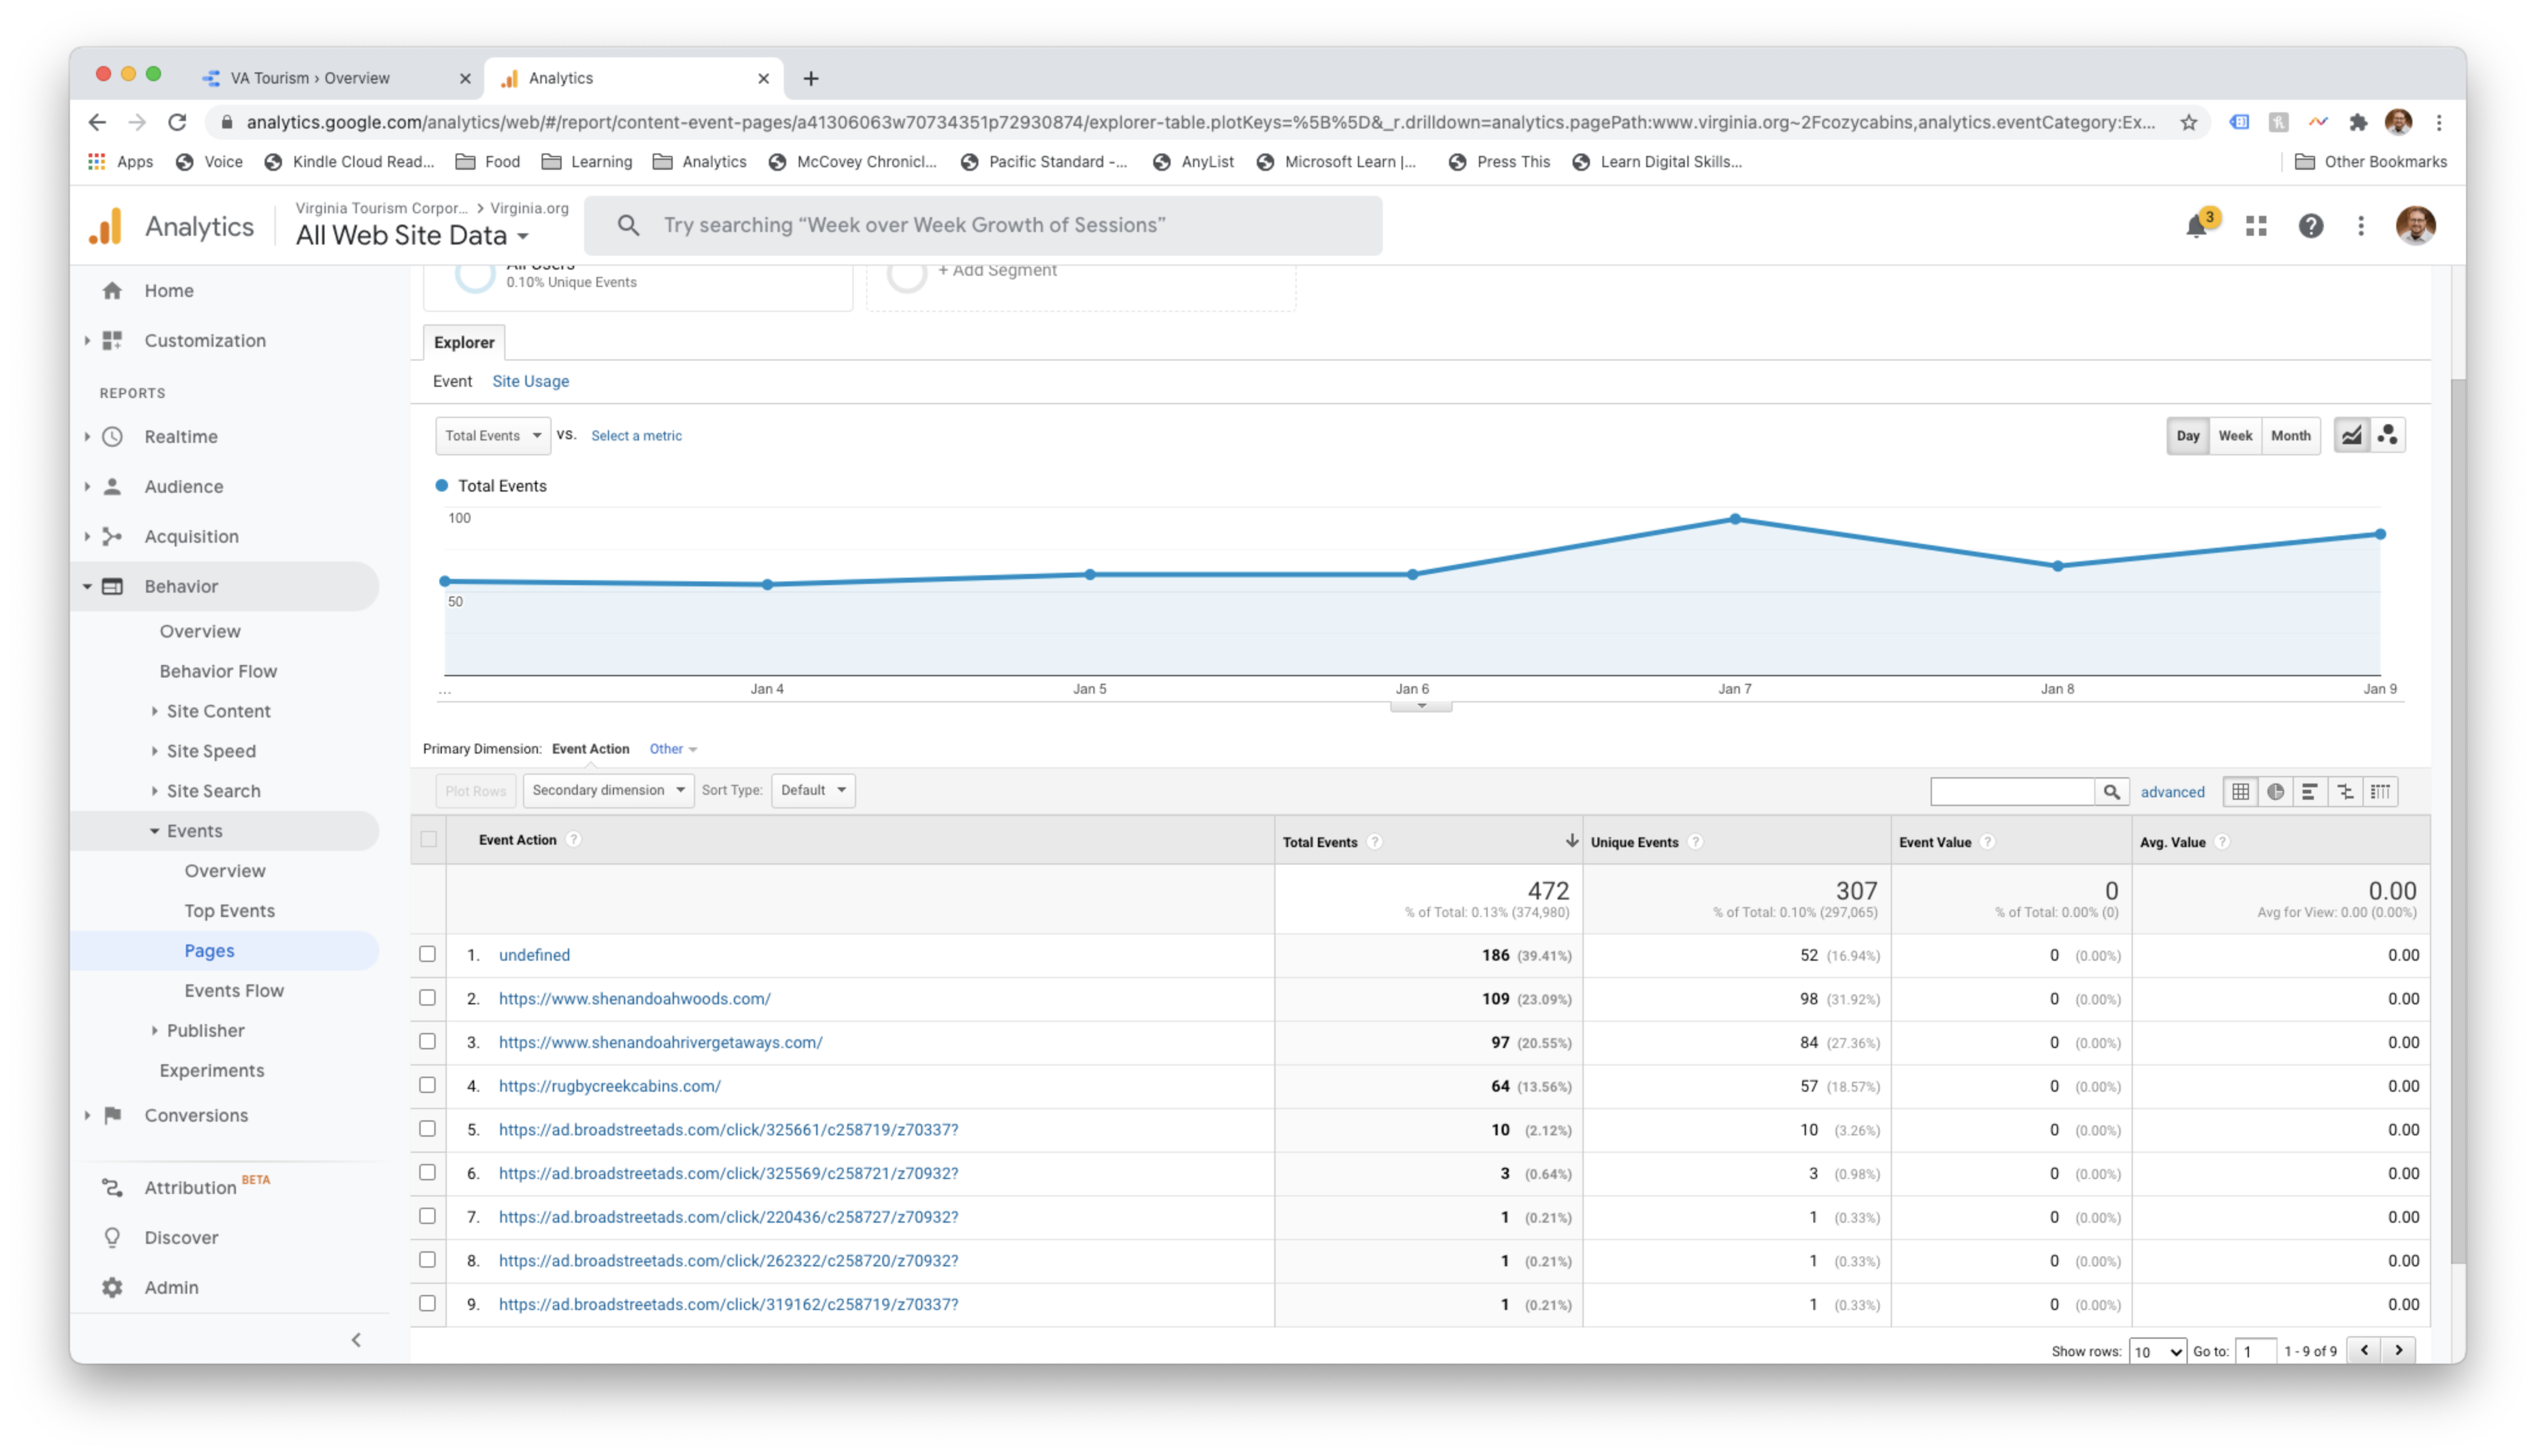Open the Behavior Flow report
The width and height of the screenshot is (2536, 1456).
coord(218,671)
